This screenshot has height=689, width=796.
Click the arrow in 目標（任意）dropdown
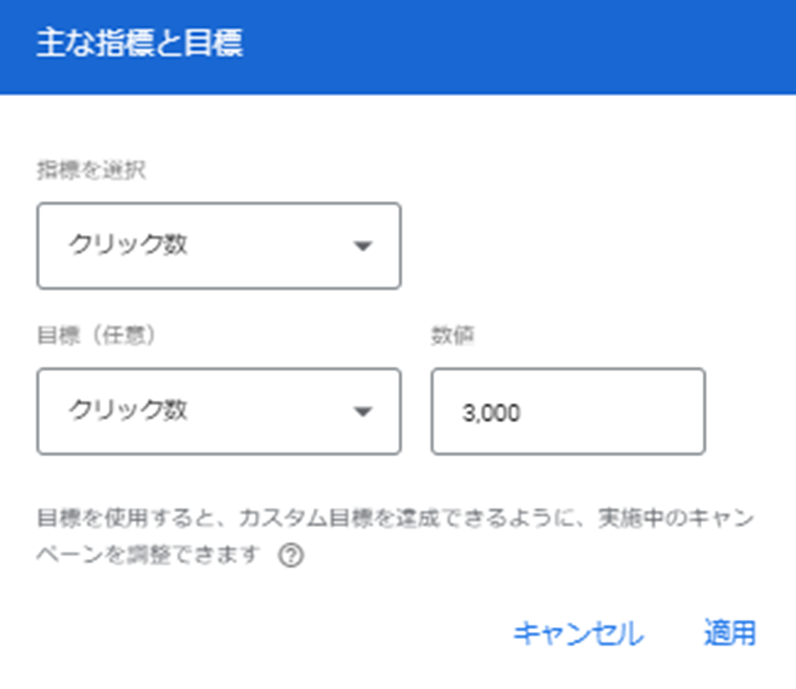[x=363, y=411]
